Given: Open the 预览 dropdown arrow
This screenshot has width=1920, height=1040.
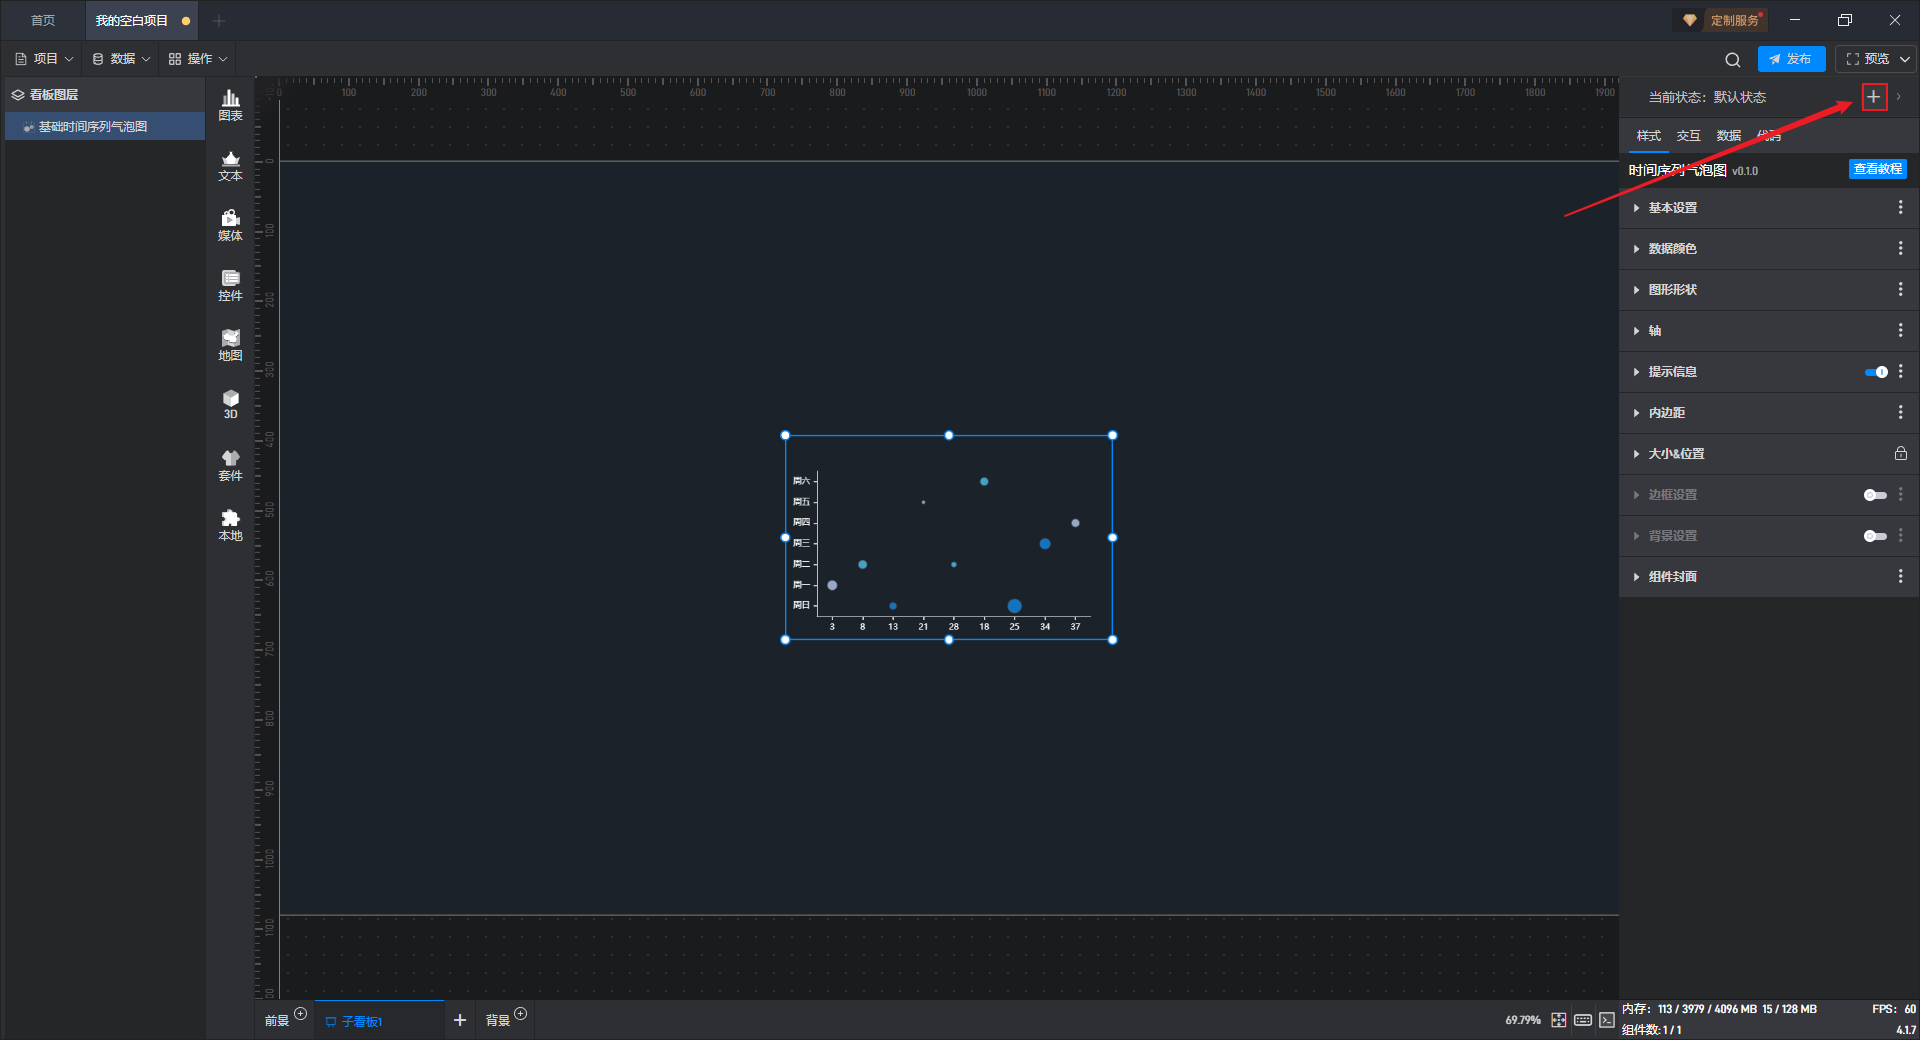Looking at the screenshot, I should [x=1905, y=59].
